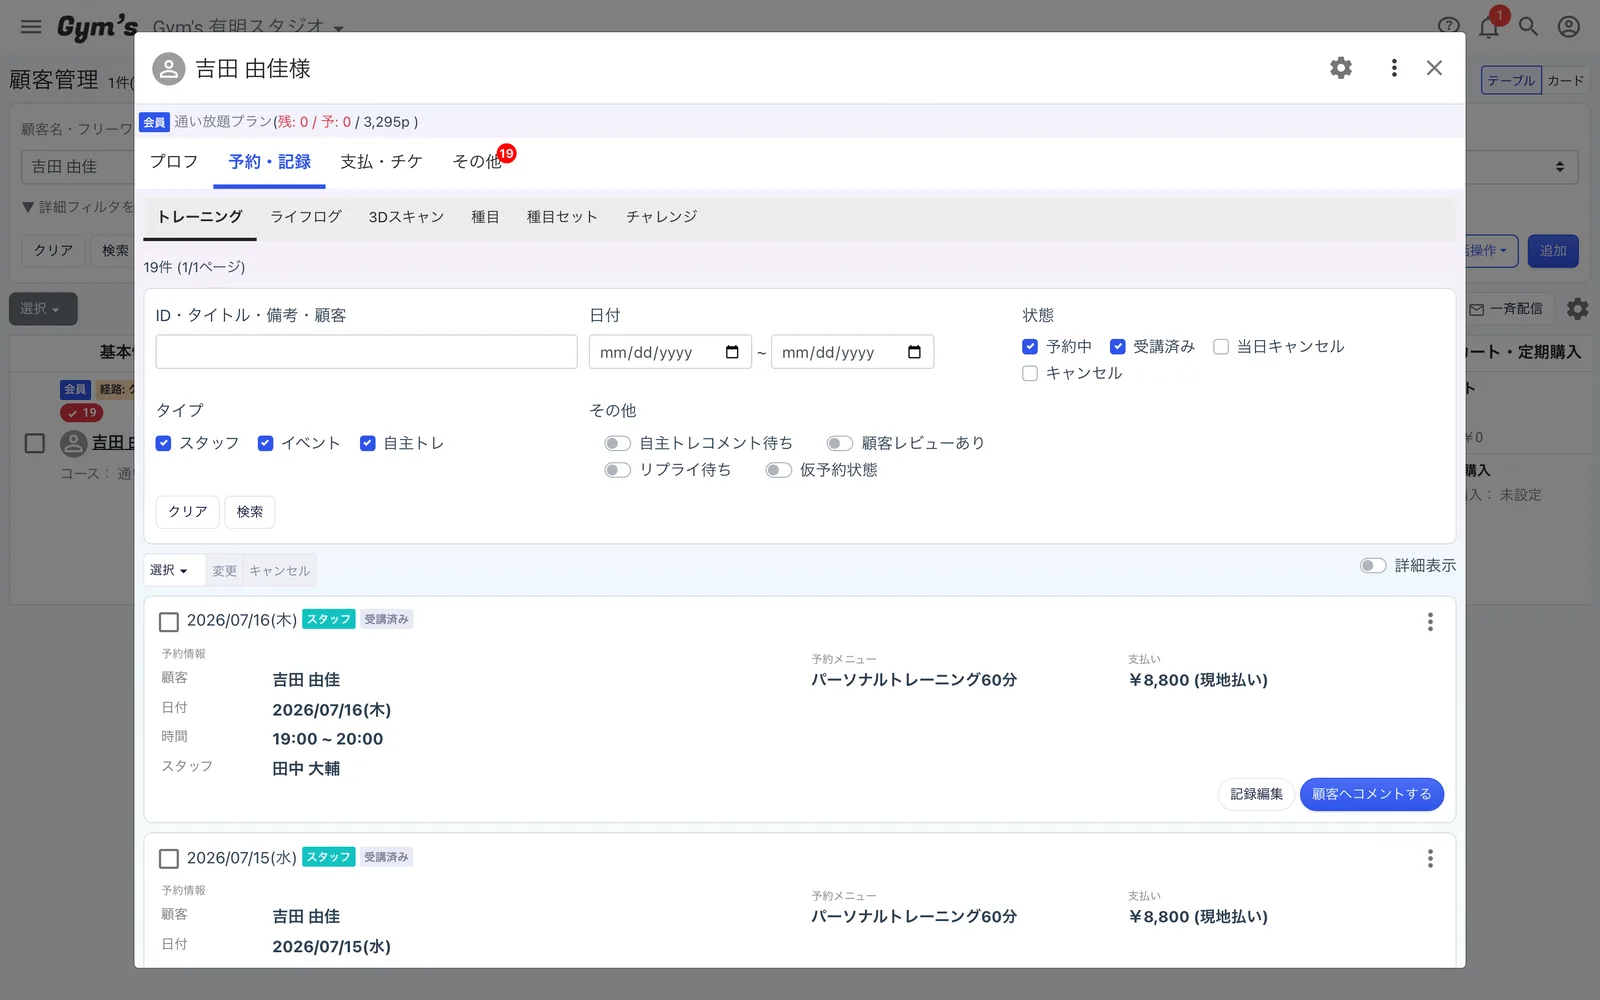The width and height of the screenshot is (1600, 1000).
Task: Open calendar picker on end date field
Action: click(x=914, y=352)
